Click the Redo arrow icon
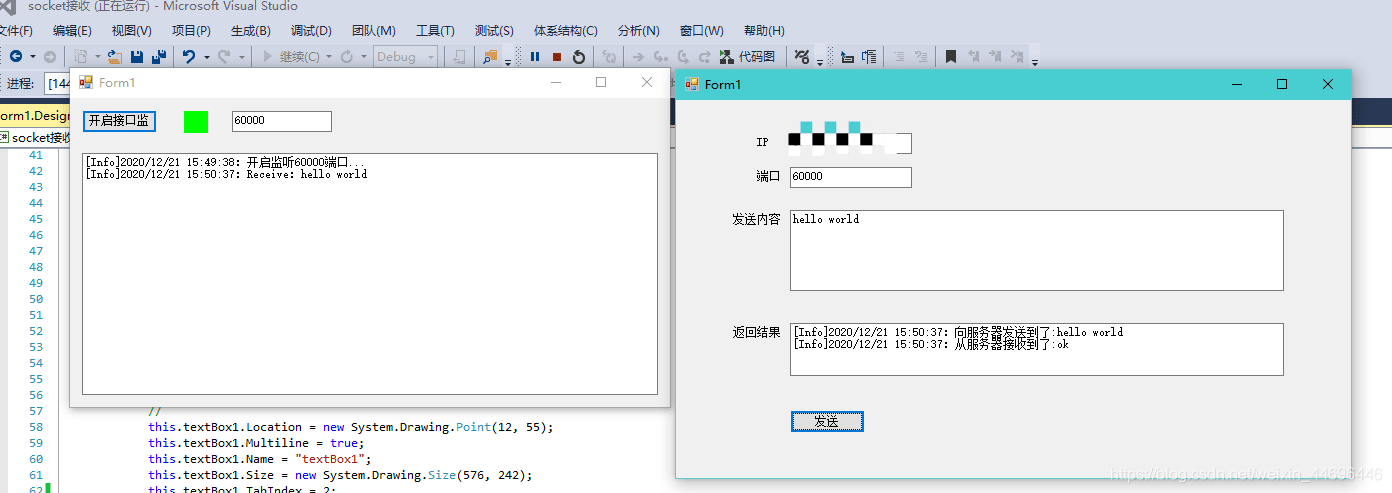This screenshot has height=493, width=1392. click(x=224, y=57)
